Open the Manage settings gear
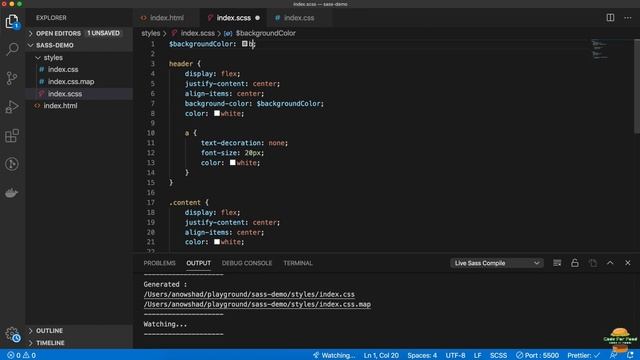 [x=12, y=334]
